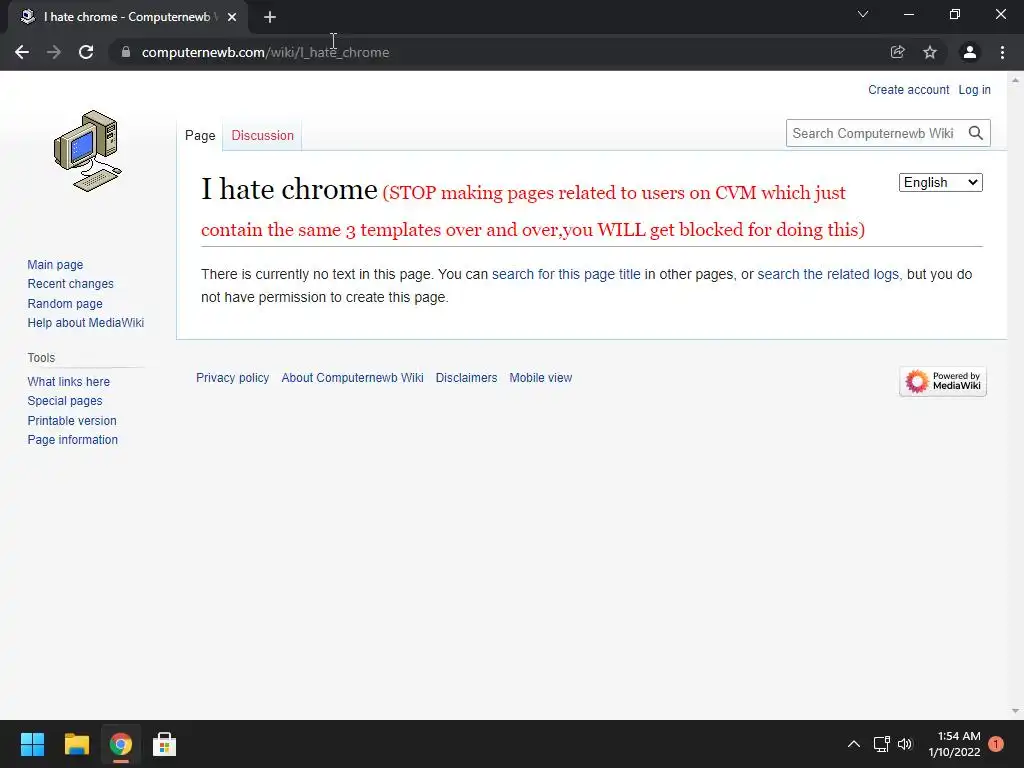1024x768 pixels.
Task: Open Recent changes
Action: 71,283
